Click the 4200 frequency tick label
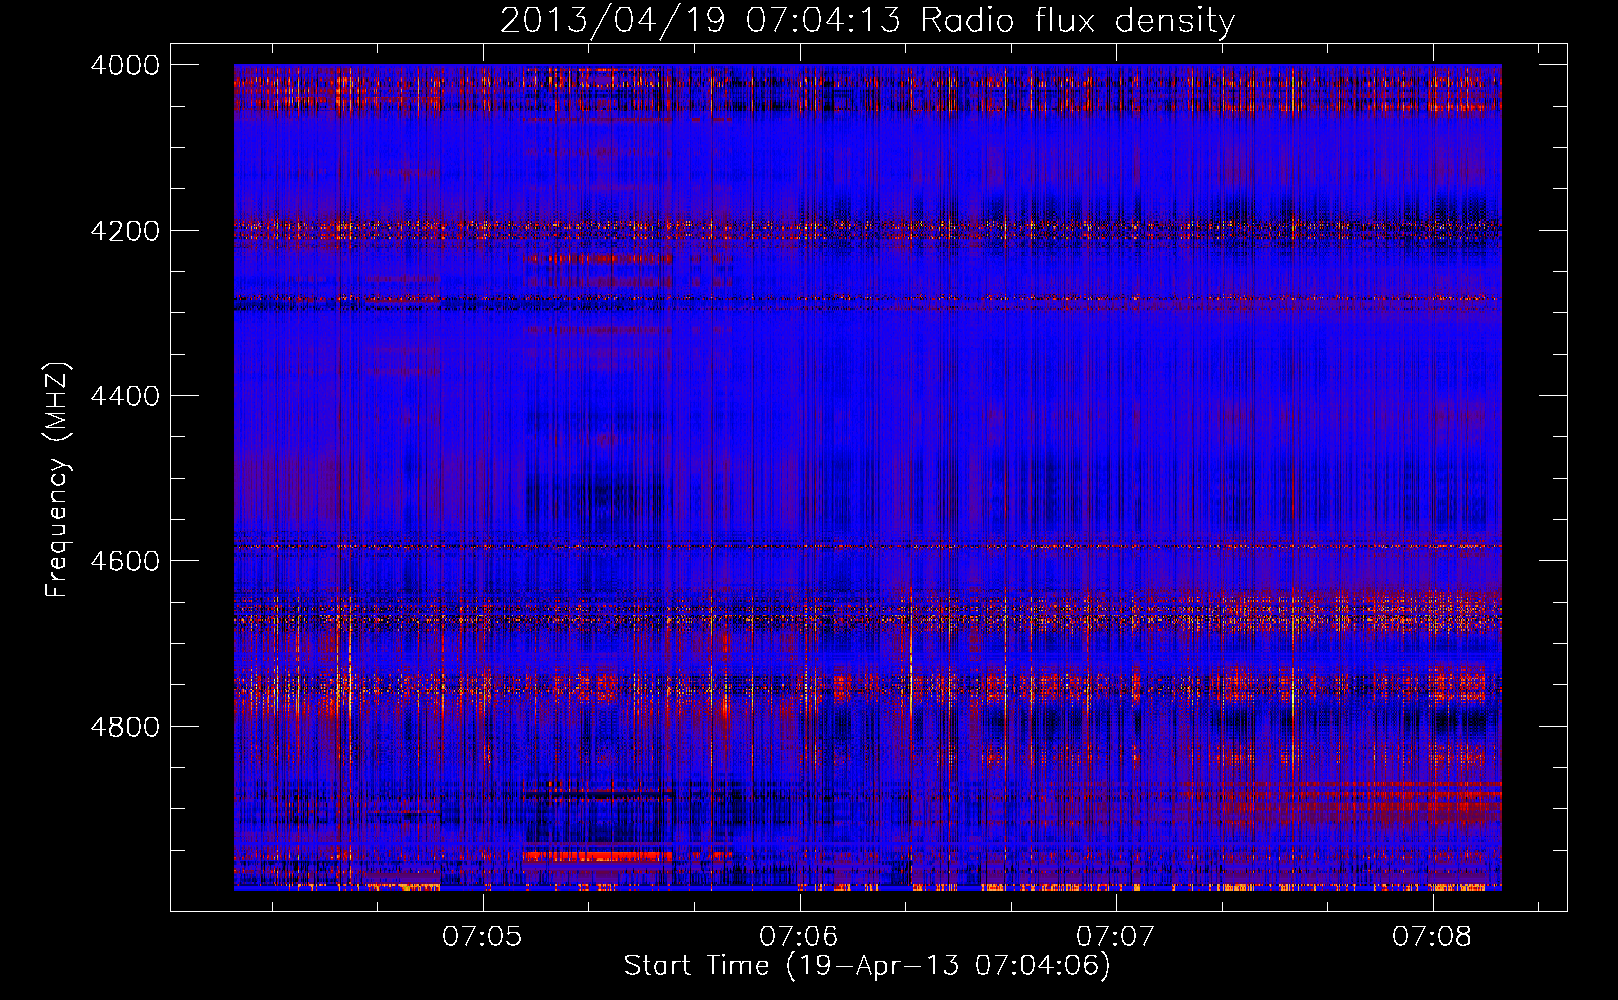This screenshot has height=1000, width=1618. pos(125,230)
